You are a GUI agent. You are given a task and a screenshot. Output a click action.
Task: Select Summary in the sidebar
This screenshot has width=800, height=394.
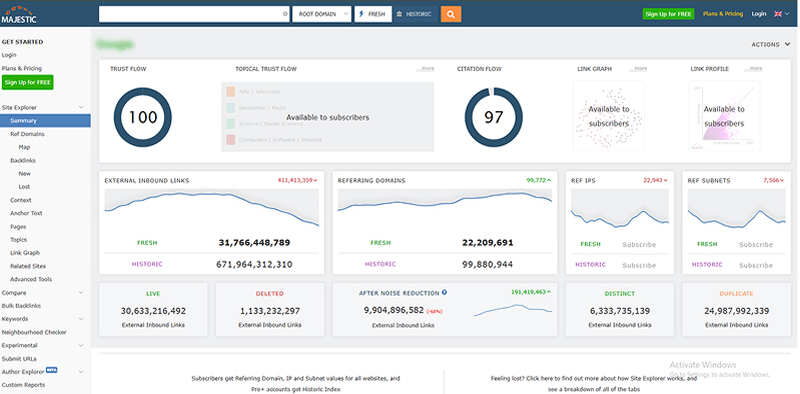tap(45, 120)
